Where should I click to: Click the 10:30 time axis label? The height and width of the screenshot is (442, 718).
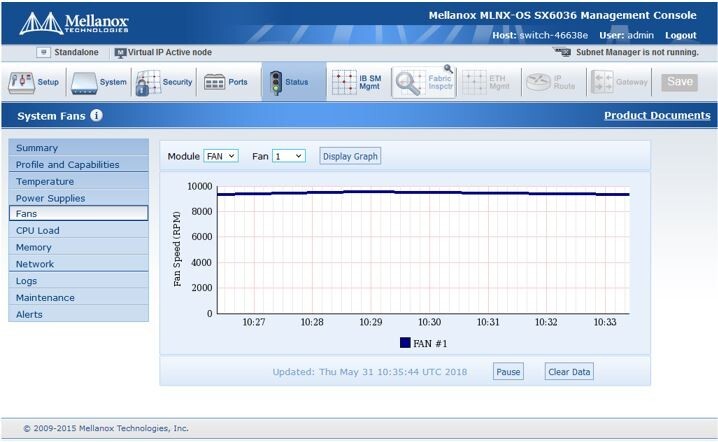click(430, 322)
